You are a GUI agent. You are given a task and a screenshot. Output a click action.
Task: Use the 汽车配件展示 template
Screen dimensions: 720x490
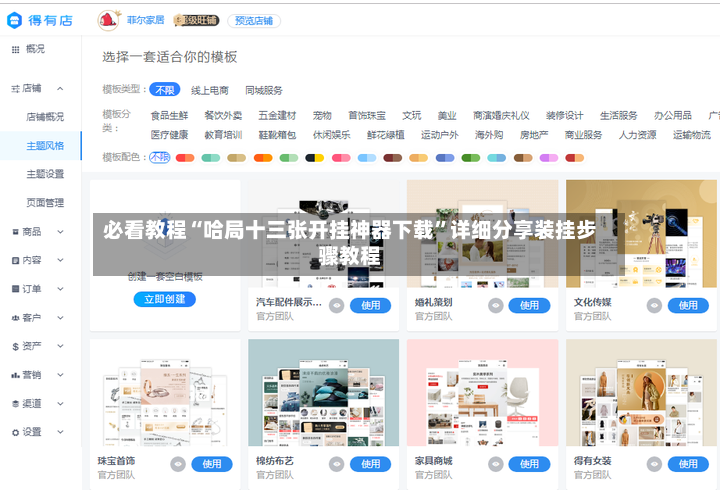pyautogui.click(x=371, y=305)
